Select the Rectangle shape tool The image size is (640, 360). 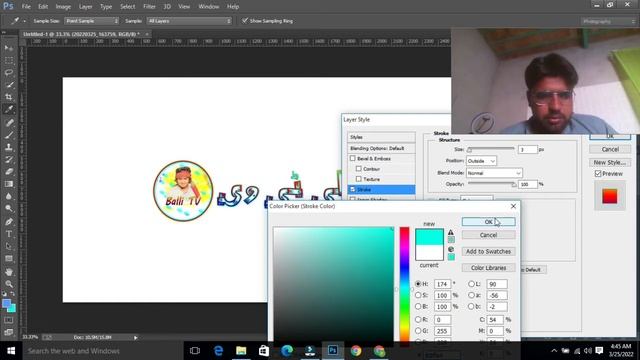pos(9,258)
